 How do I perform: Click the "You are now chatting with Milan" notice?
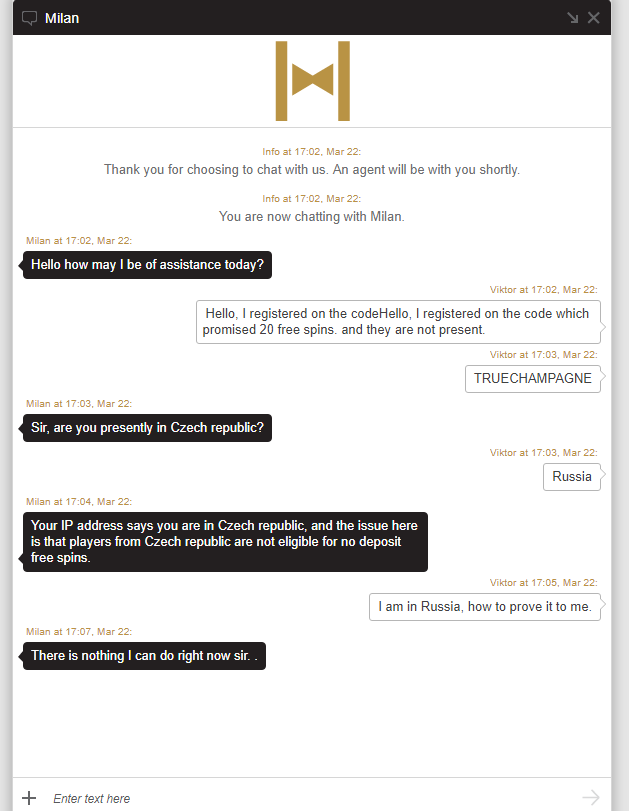pos(312,216)
